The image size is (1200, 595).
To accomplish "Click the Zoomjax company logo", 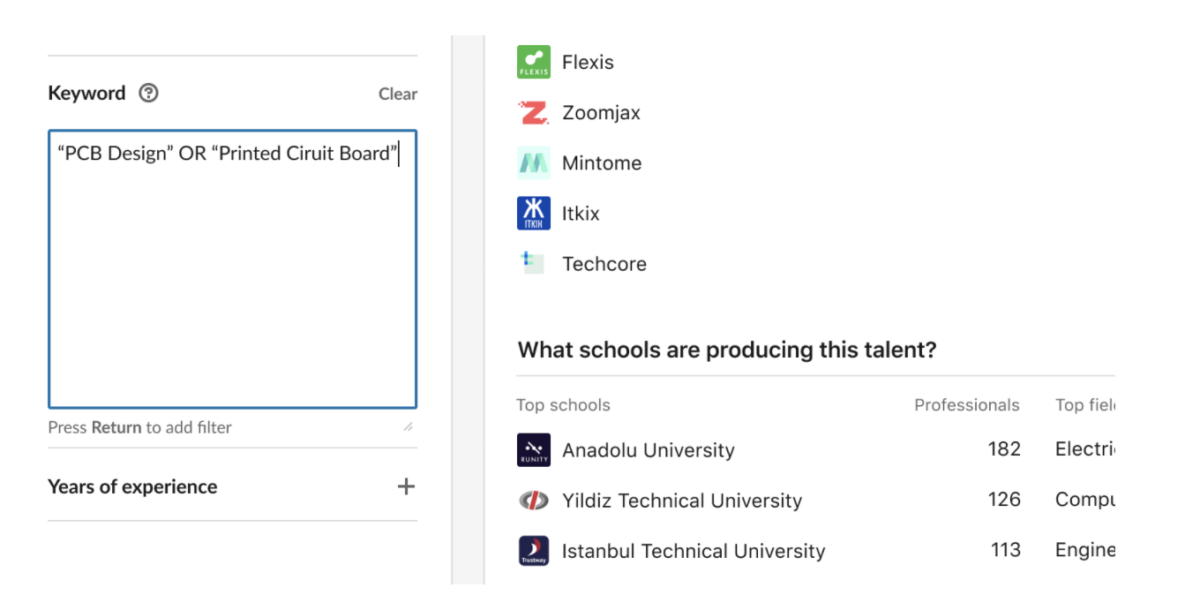I will pyautogui.click(x=532, y=112).
